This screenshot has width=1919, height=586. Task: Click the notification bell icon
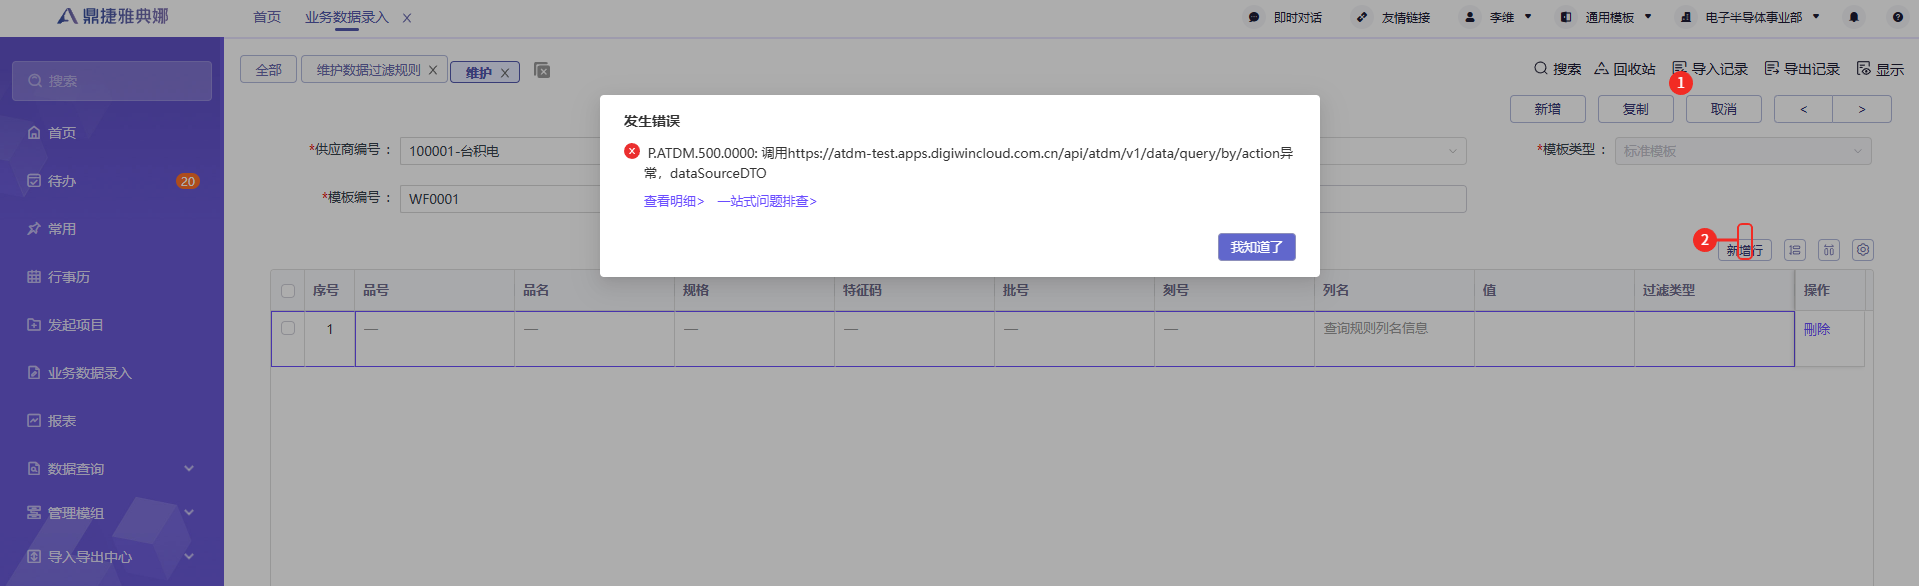click(x=1854, y=17)
